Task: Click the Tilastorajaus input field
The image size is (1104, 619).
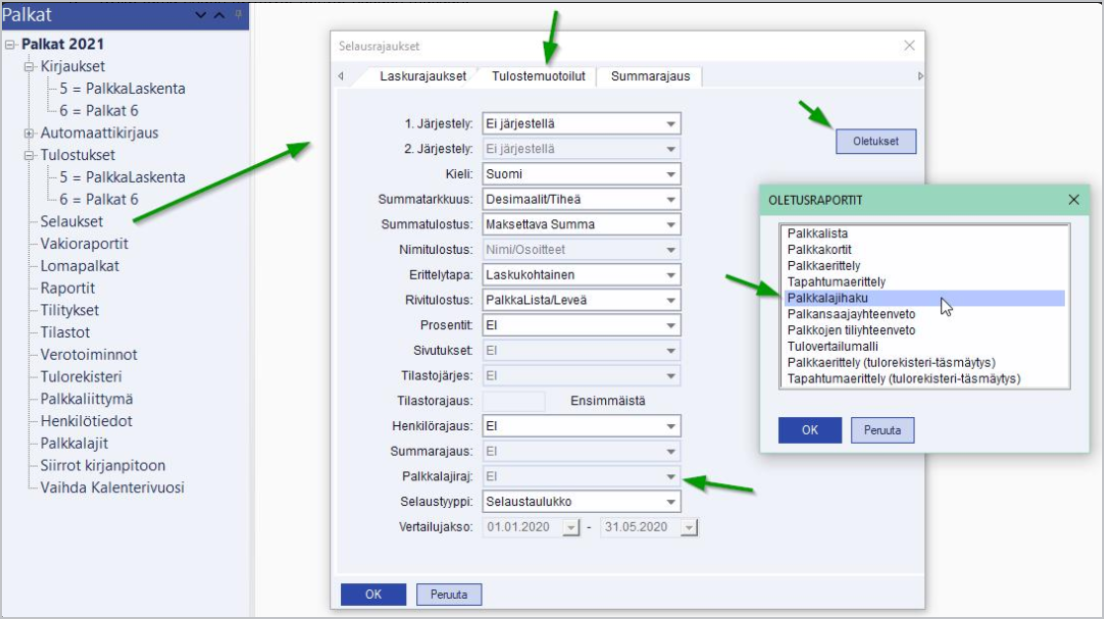Action: tap(513, 401)
